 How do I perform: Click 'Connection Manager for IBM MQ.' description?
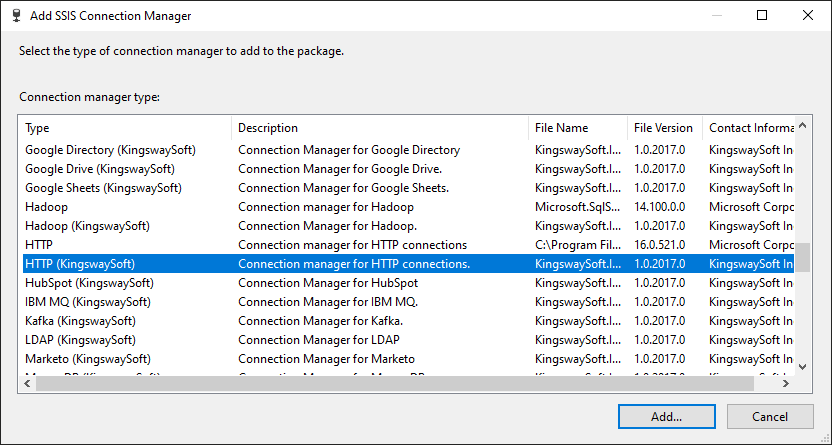328,302
